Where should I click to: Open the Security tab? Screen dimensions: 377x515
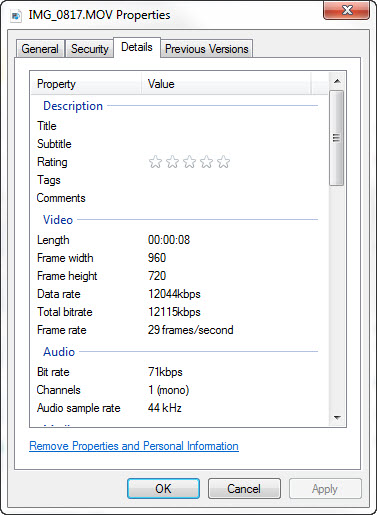pos(90,49)
